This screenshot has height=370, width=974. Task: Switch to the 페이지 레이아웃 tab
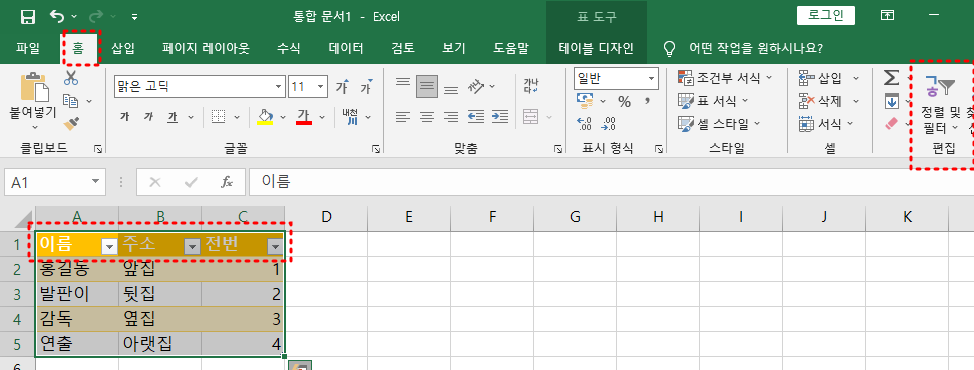pyautogui.click(x=206, y=48)
